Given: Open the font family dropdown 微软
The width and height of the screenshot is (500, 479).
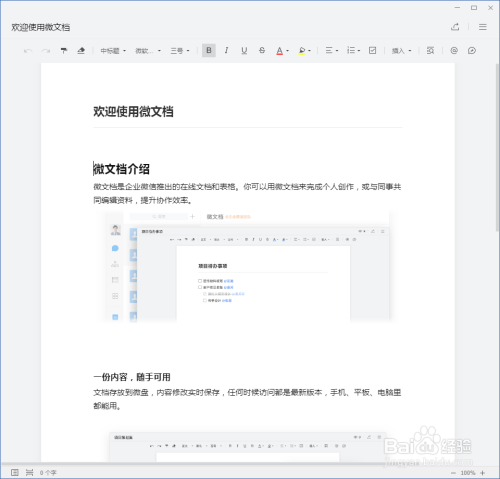Looking at the screenshot, I should pyautogui.click(x=148, y=51).
